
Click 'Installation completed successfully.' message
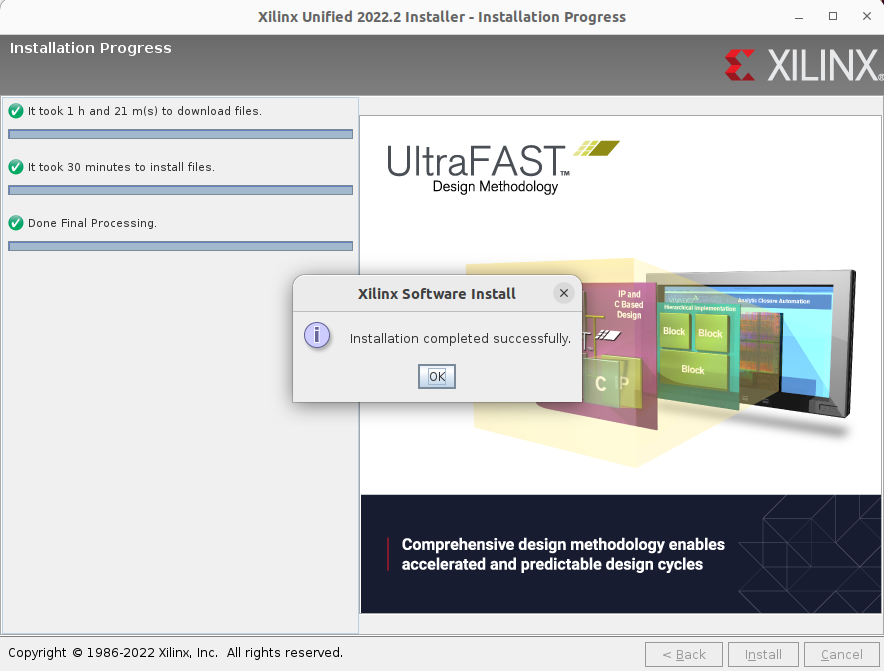click(460, 338)
